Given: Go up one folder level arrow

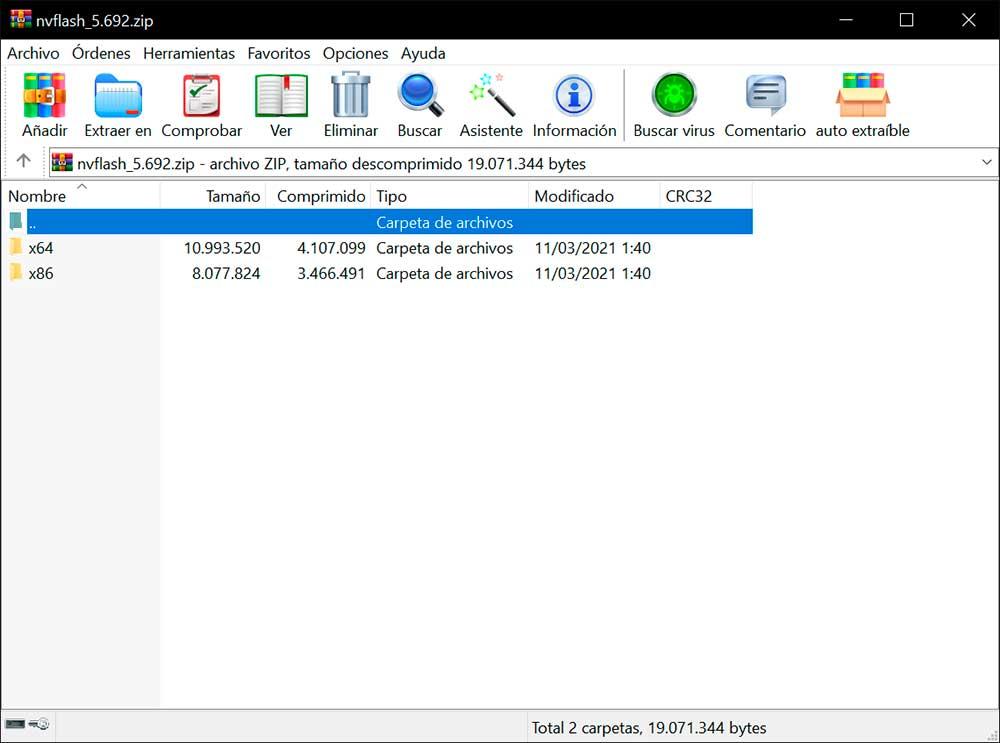Looking at the screenshot, I should [24, 161].
